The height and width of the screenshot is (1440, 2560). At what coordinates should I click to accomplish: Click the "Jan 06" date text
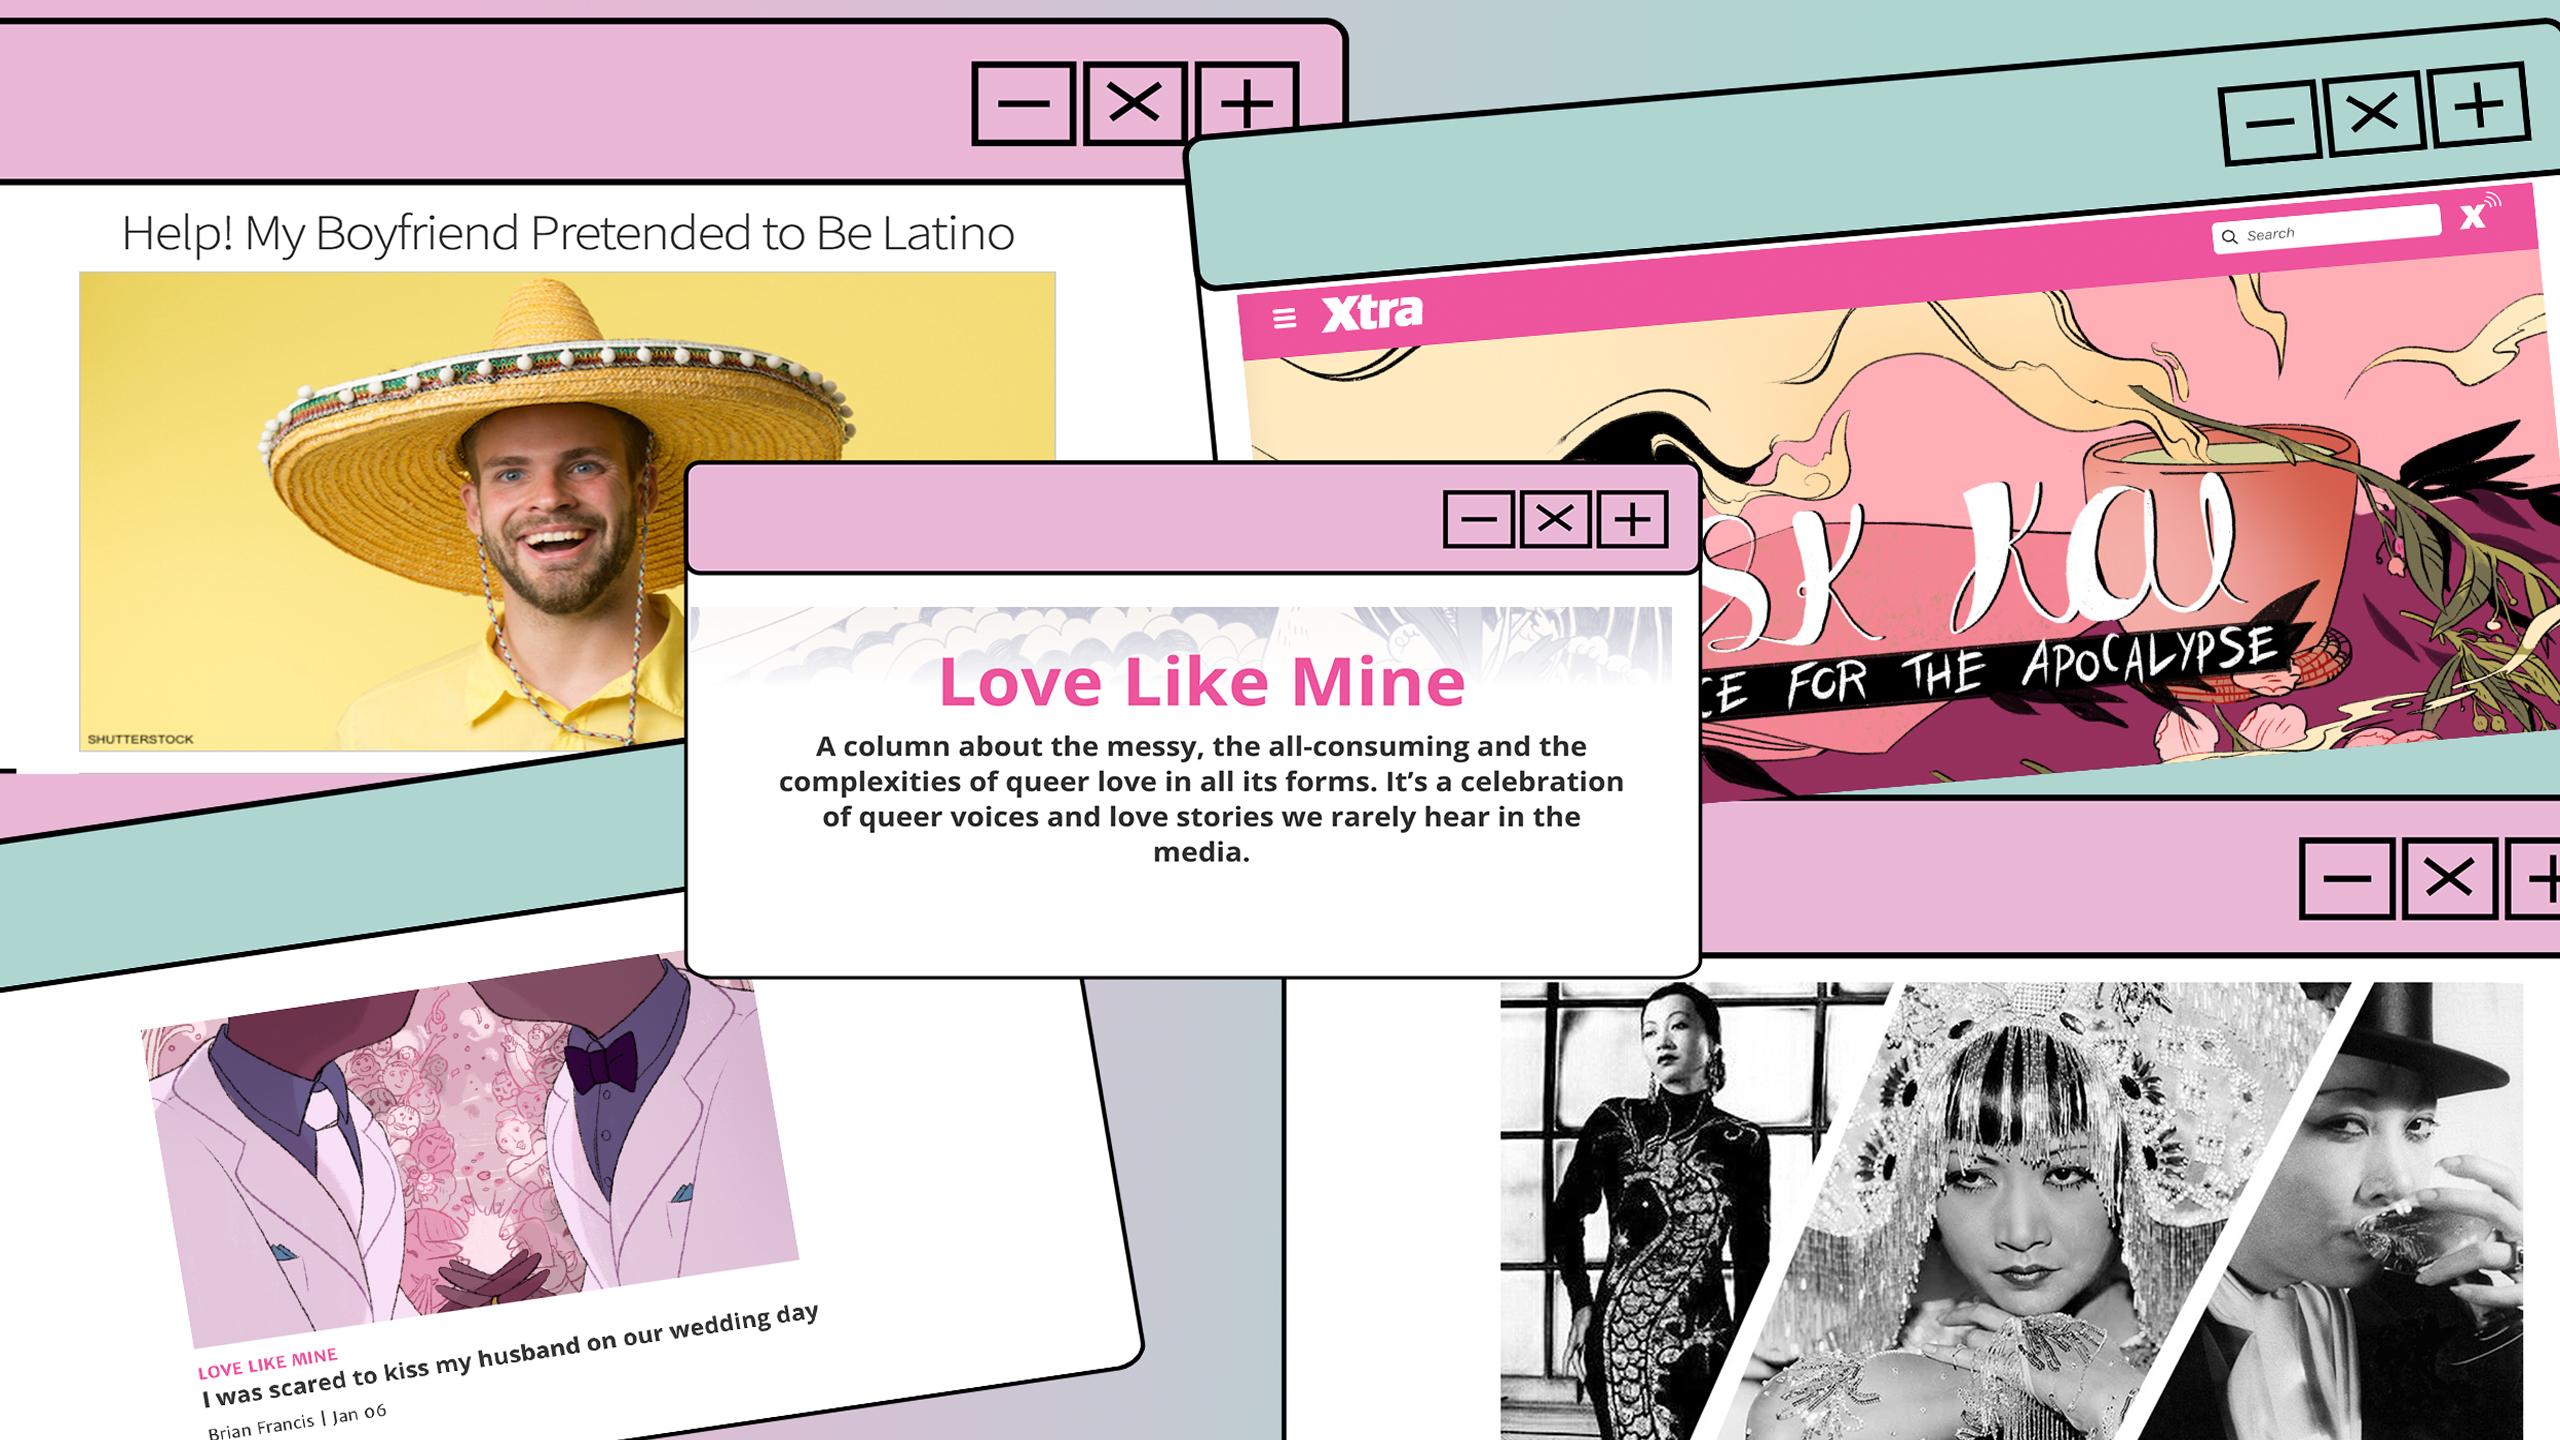pyautogui.click(x=359, y=1413)
